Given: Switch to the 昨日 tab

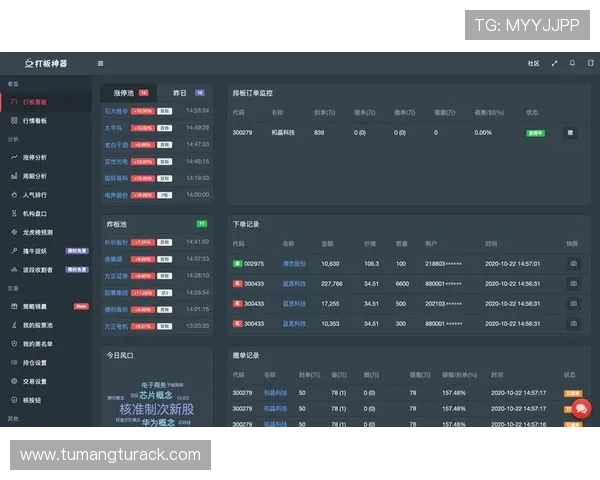Looking at the screenshot, I should [x=181, y=92].
